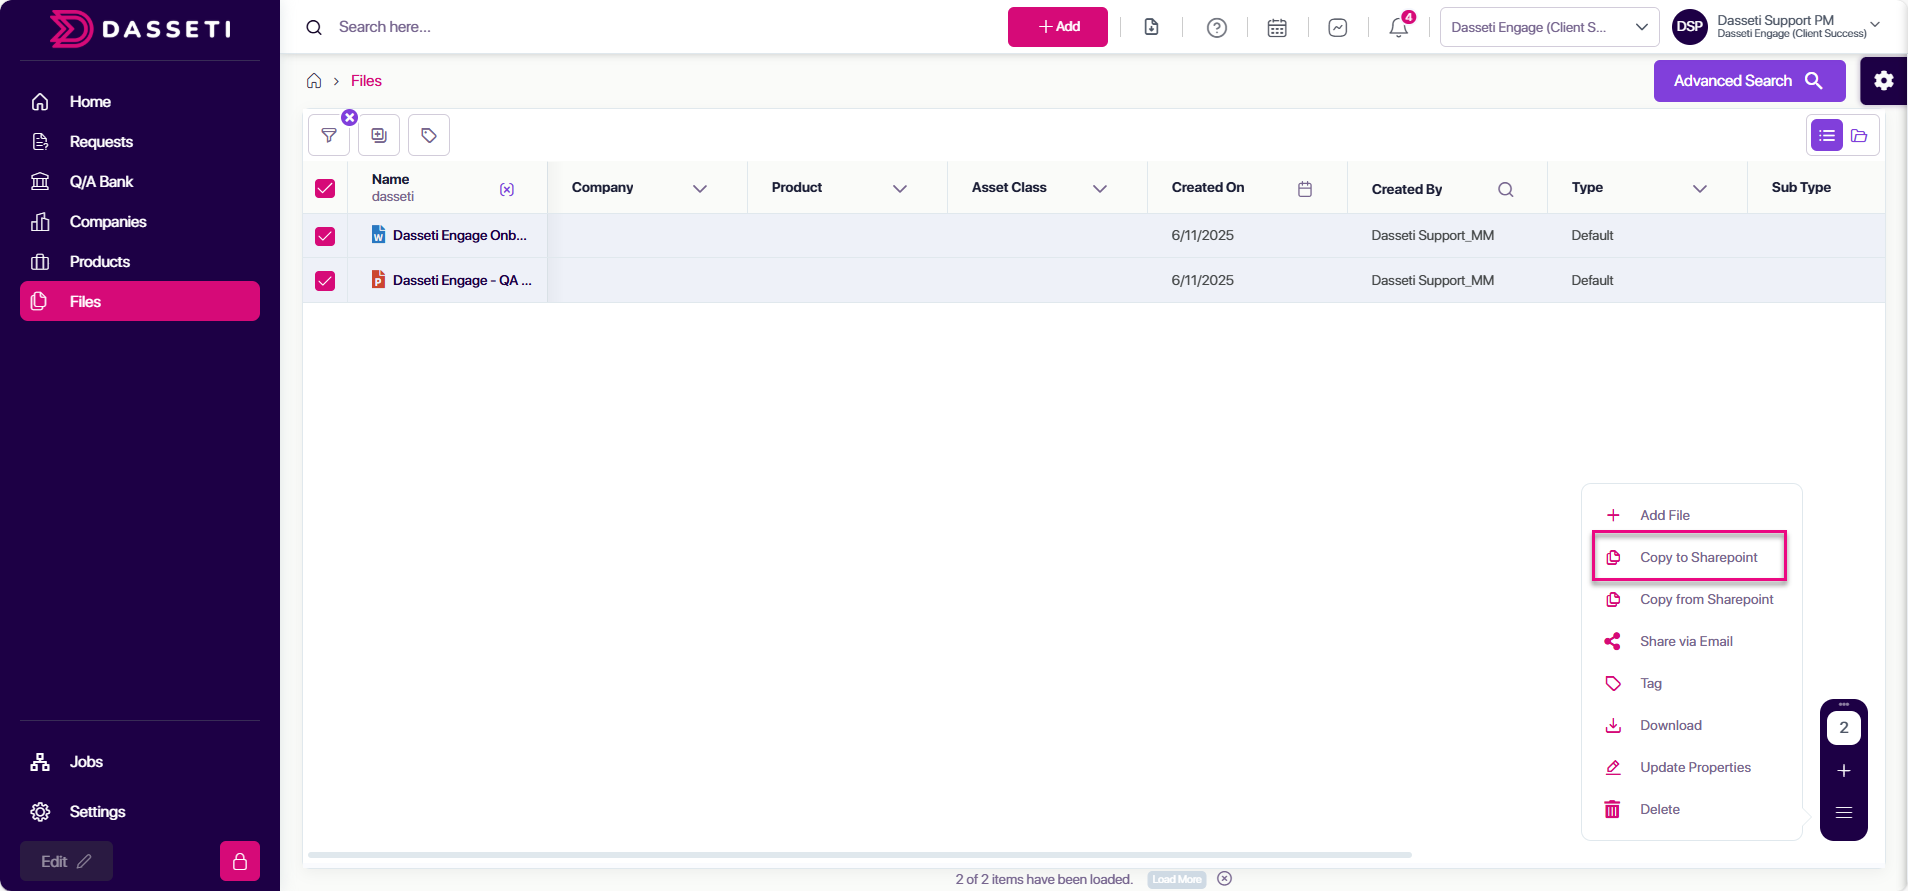Click the Dasseti logo
1908x891 pixels.
[140, 29]
